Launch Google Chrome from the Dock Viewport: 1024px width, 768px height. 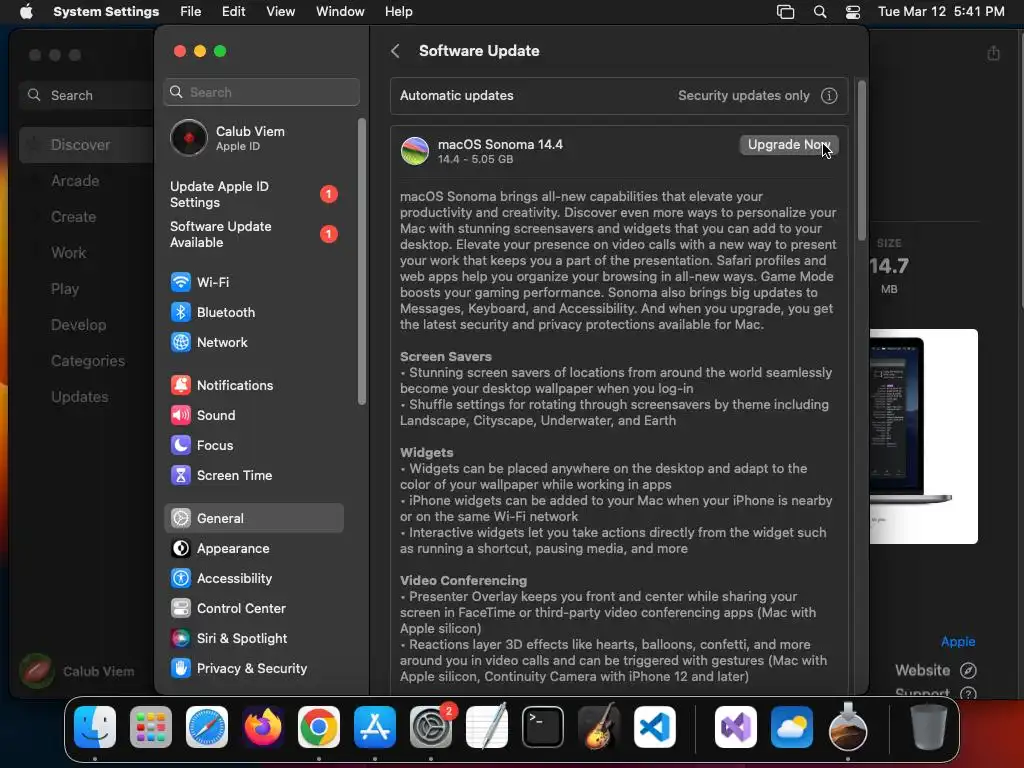click(319, 727)
